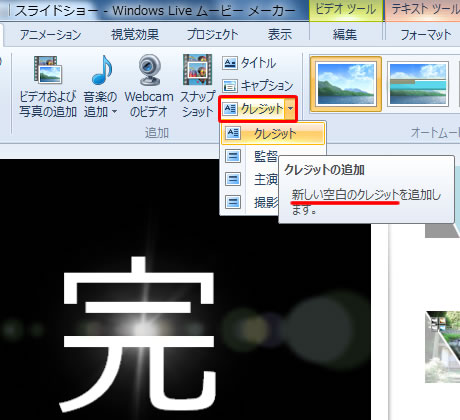
Task: Click the 完 preview frame
Action: click(x=185, y=289)
